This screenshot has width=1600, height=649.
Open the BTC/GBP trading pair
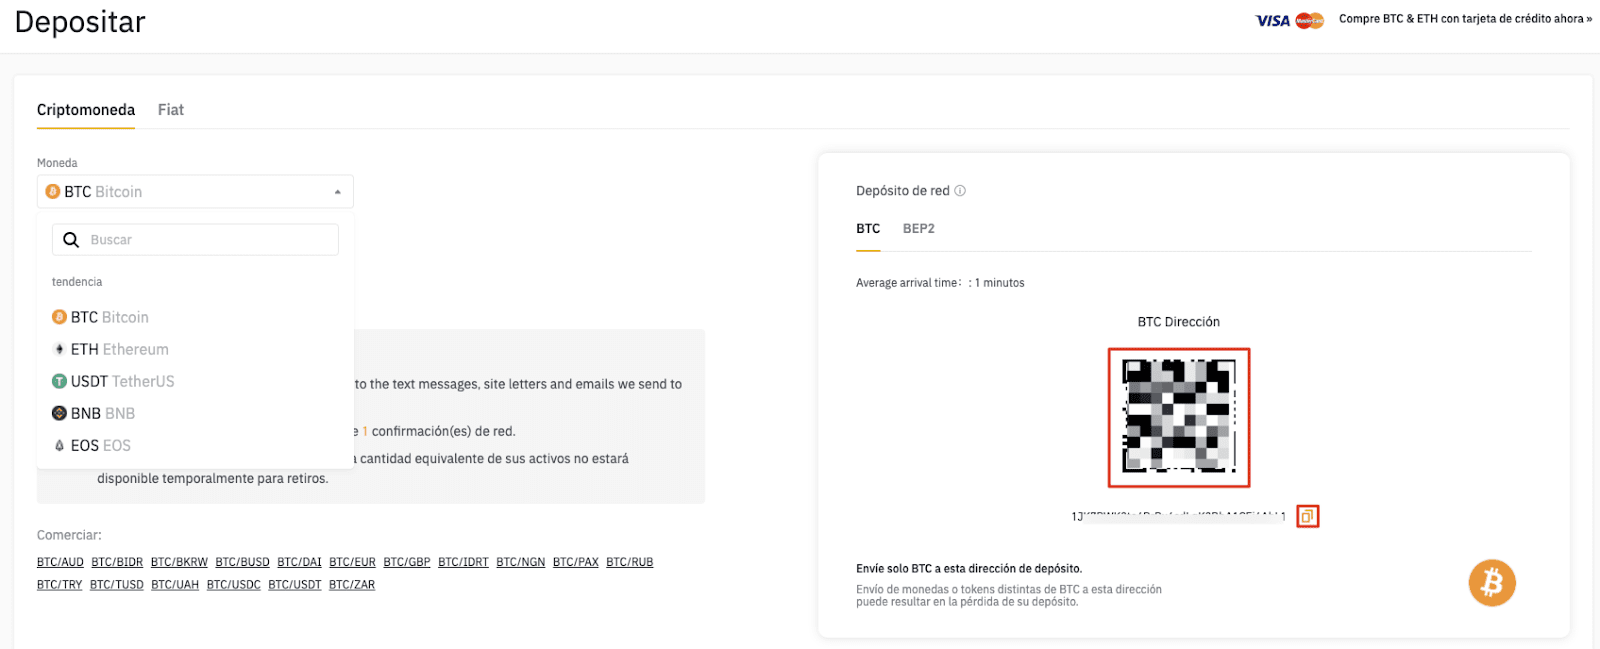(x=407, y=562)
